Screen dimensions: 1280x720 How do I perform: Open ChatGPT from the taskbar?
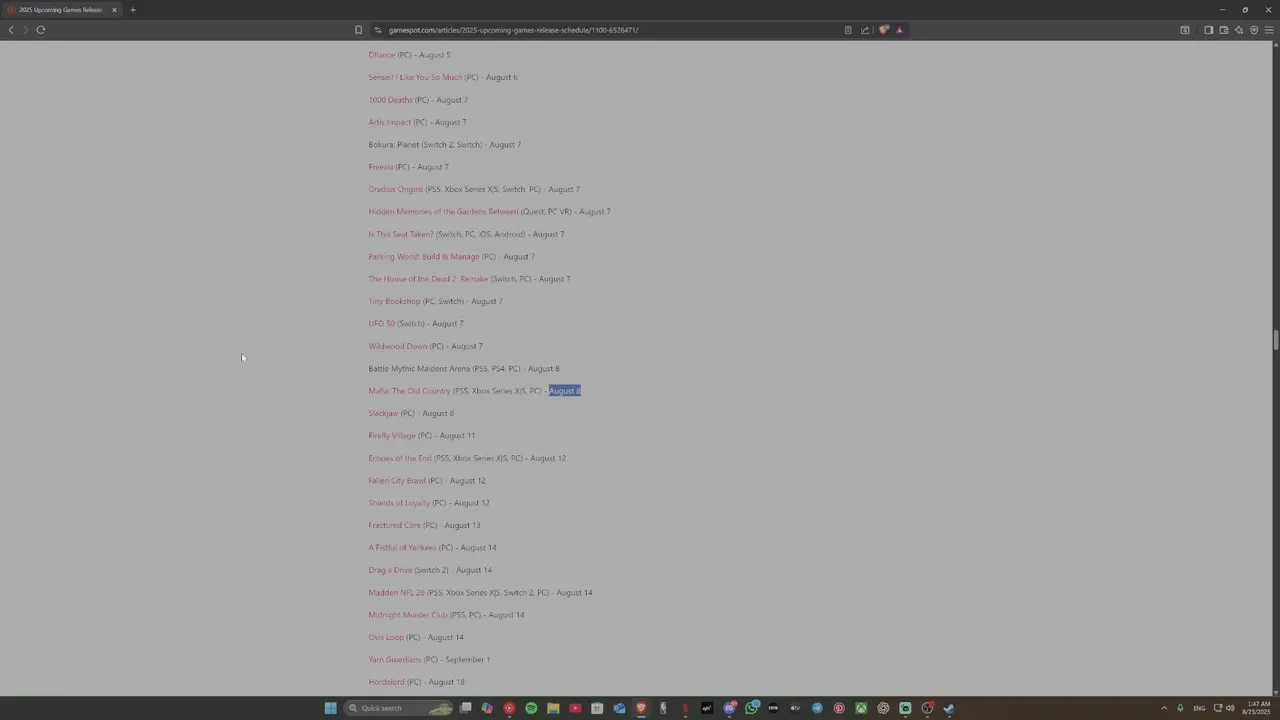(883, 708)
